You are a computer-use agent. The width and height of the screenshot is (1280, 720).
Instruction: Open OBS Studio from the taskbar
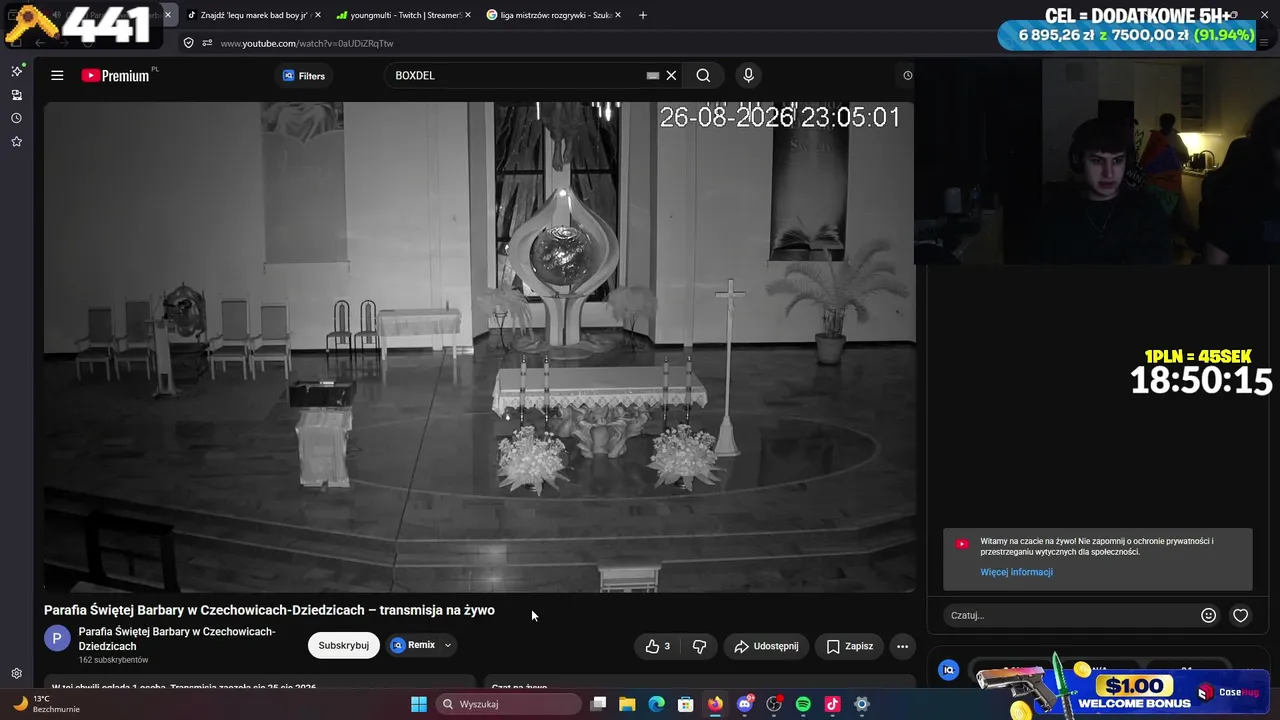pos(774,704)
